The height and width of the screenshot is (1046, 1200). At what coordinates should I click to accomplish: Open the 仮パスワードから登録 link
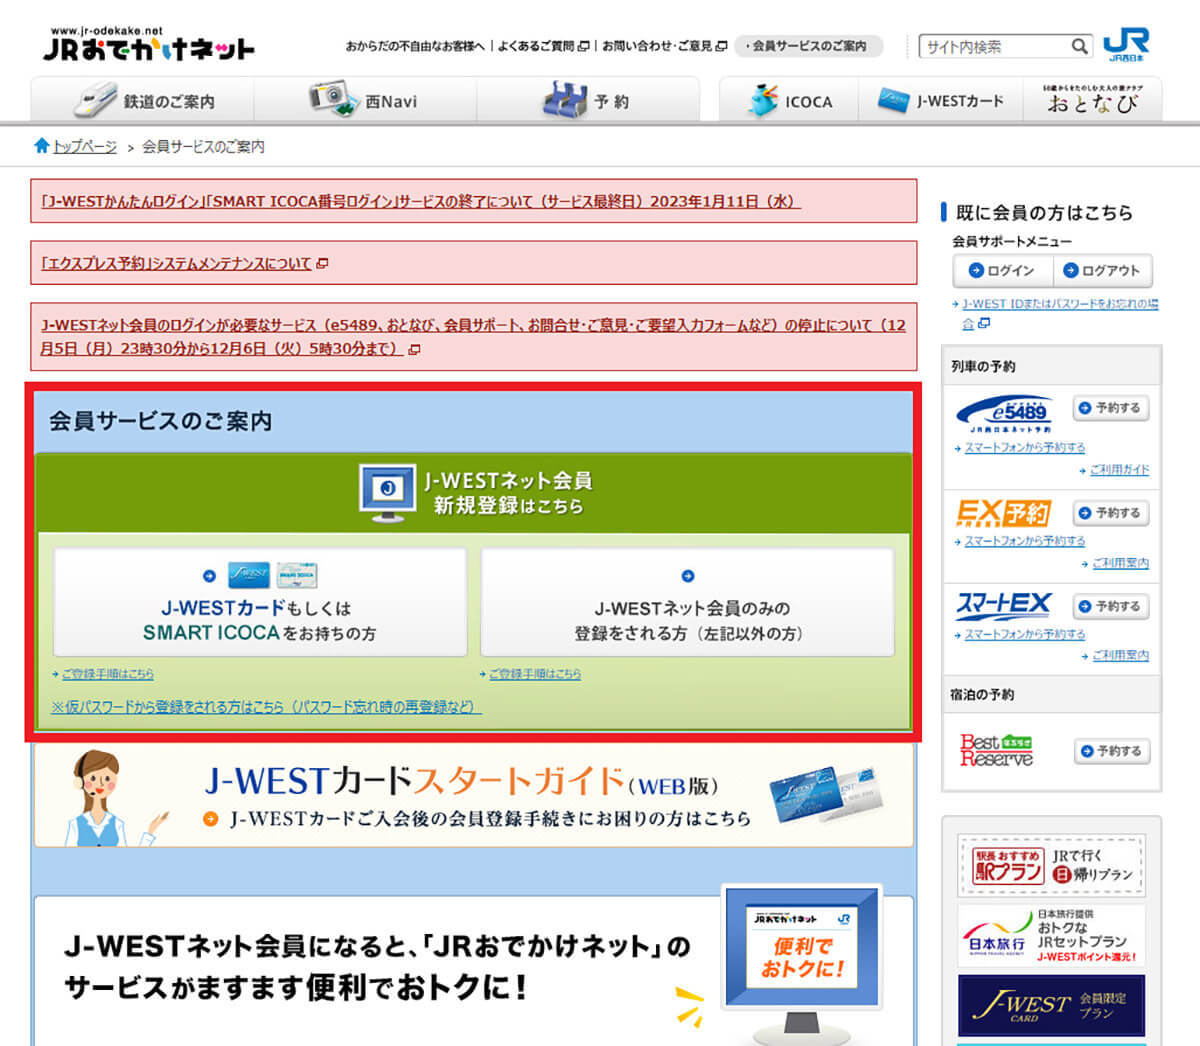(x=266, y=707)
